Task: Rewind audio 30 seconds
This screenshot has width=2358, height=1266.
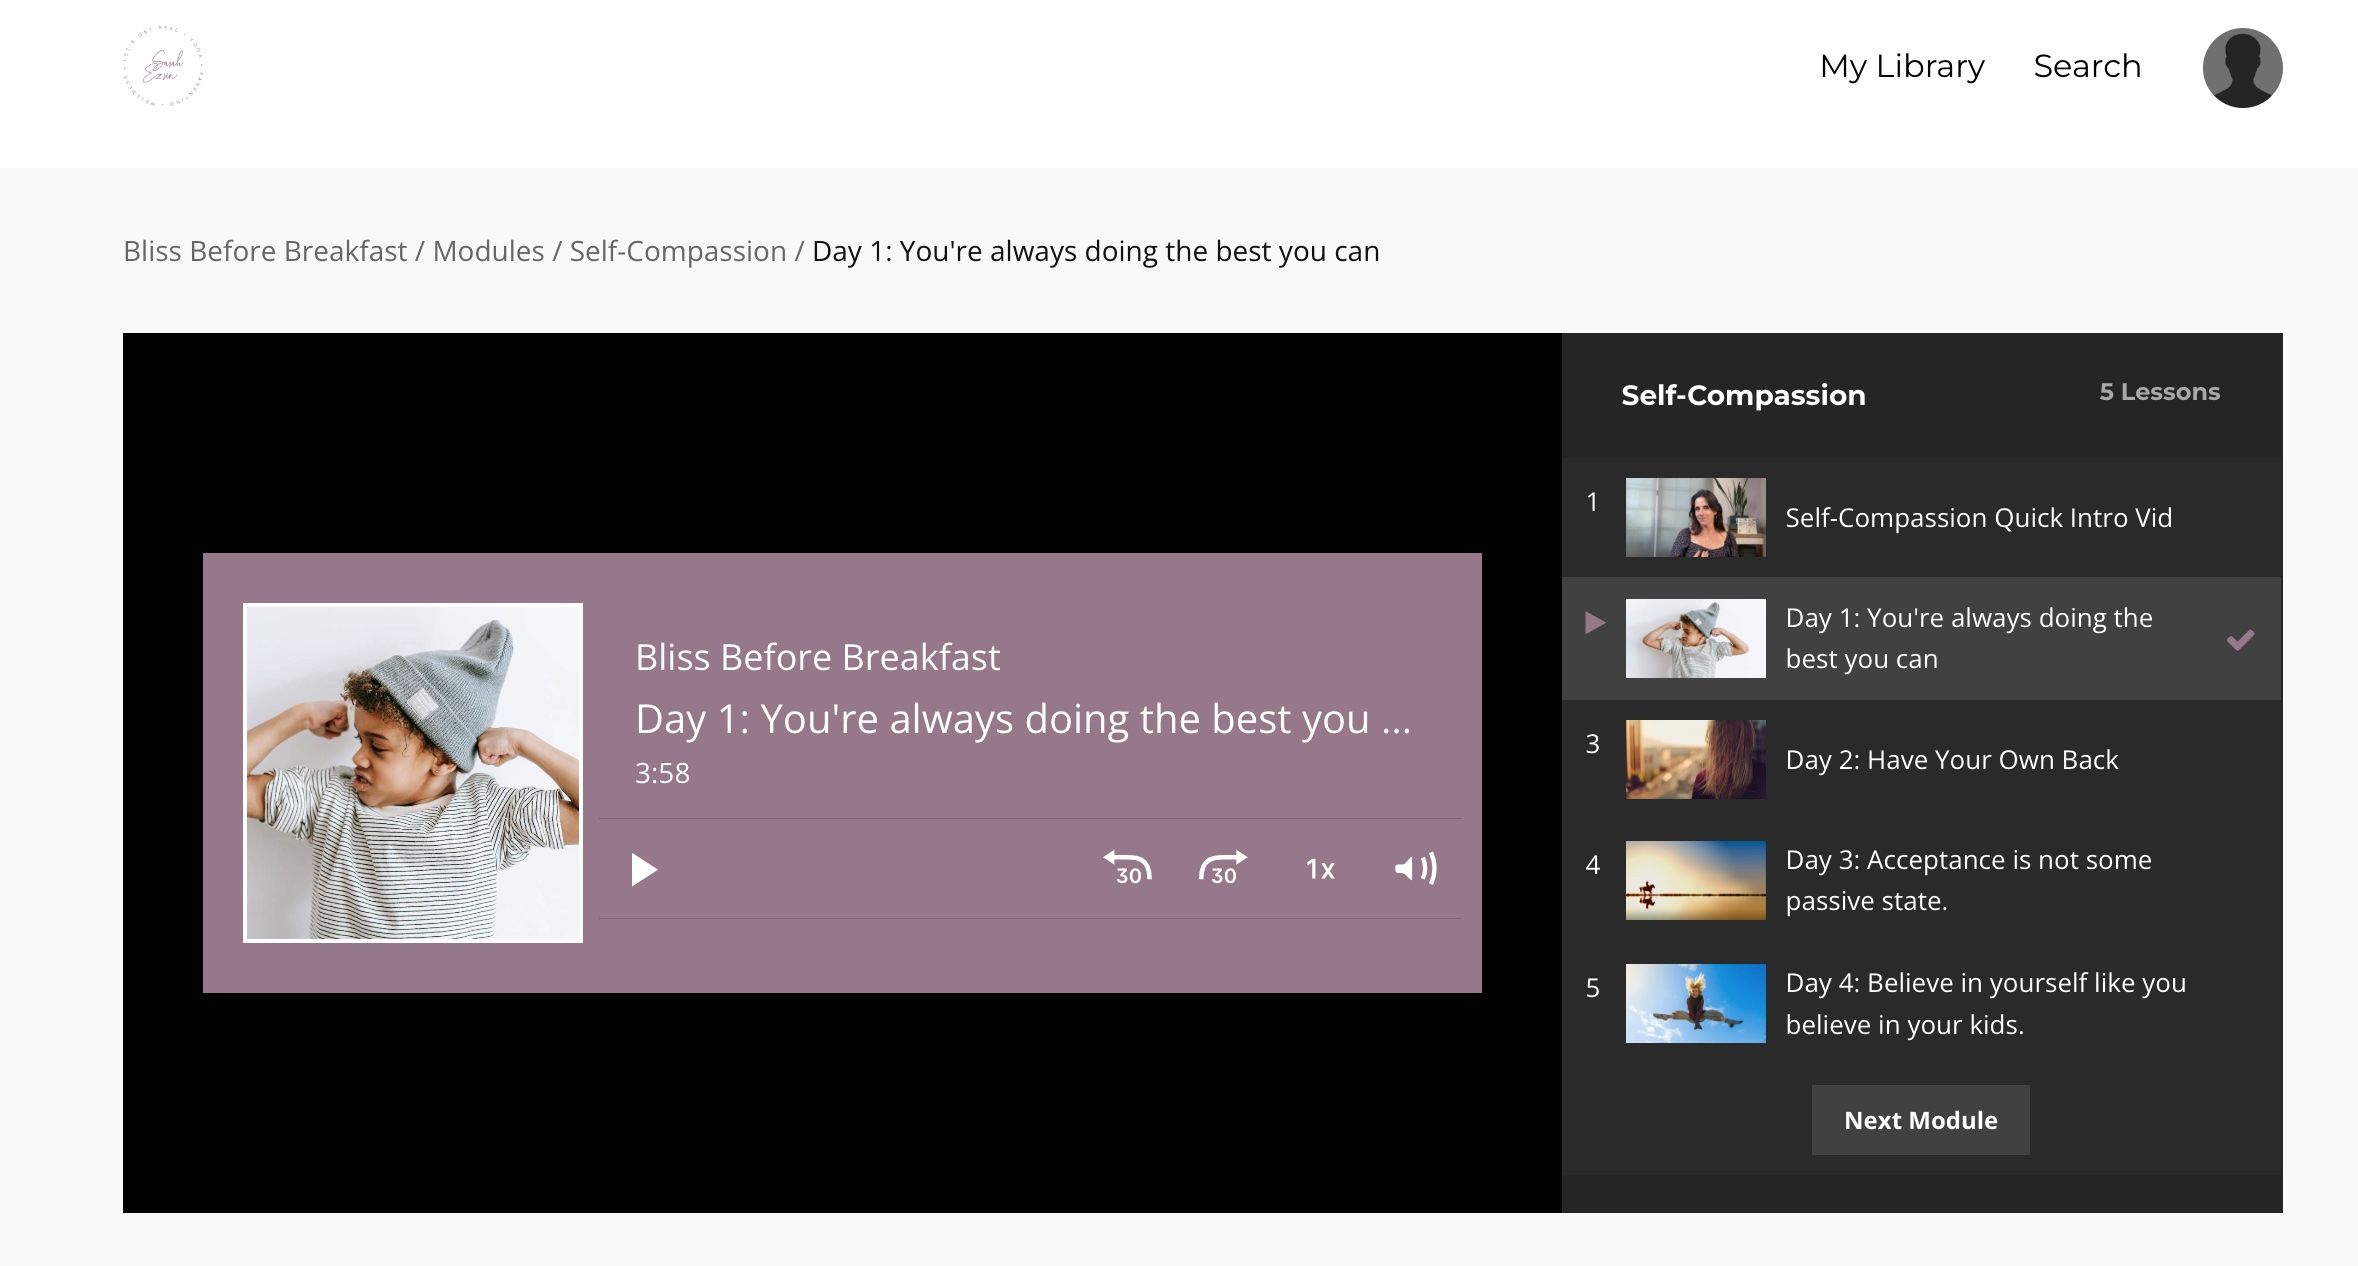Action: click(x=1127, y=868)
